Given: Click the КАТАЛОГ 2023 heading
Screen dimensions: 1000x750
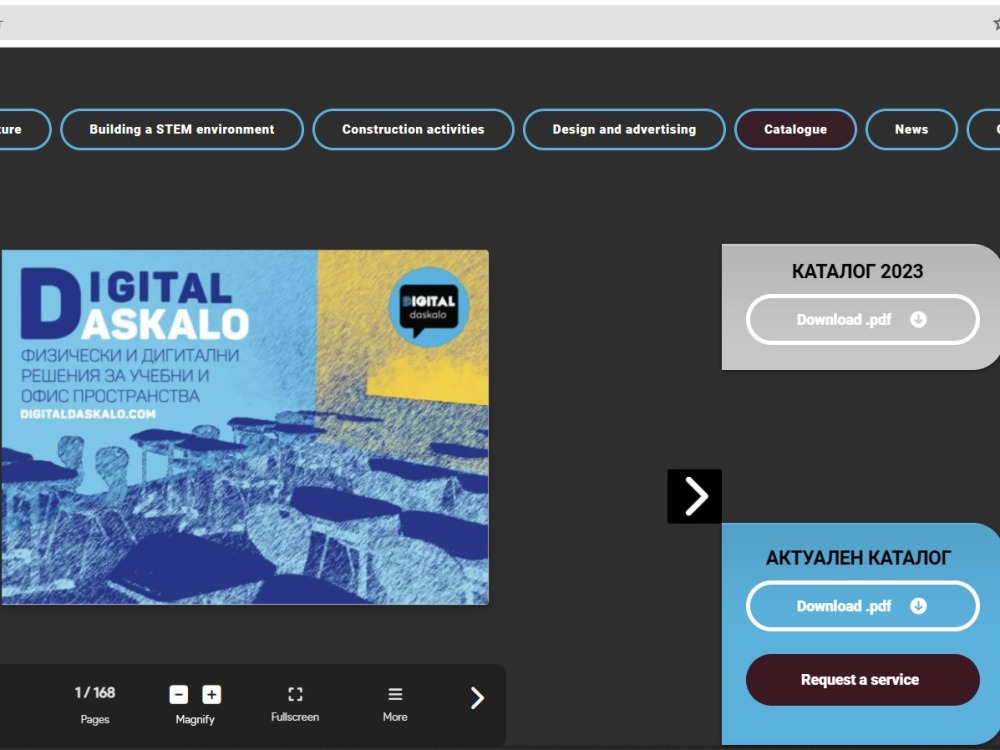Looking at the screenshot, I should click(x=858, y=272).
